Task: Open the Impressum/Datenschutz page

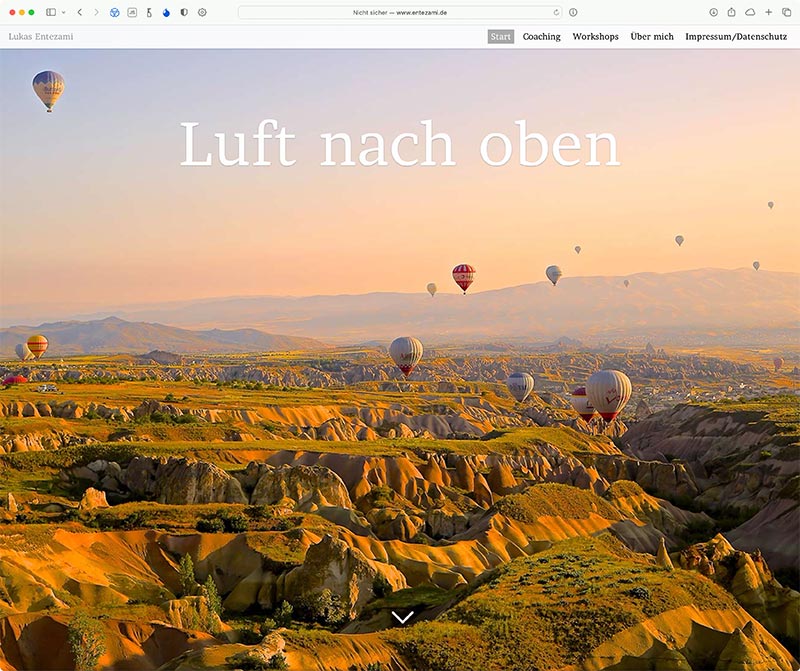Action: pyautogui.click(x=736, y=36)
